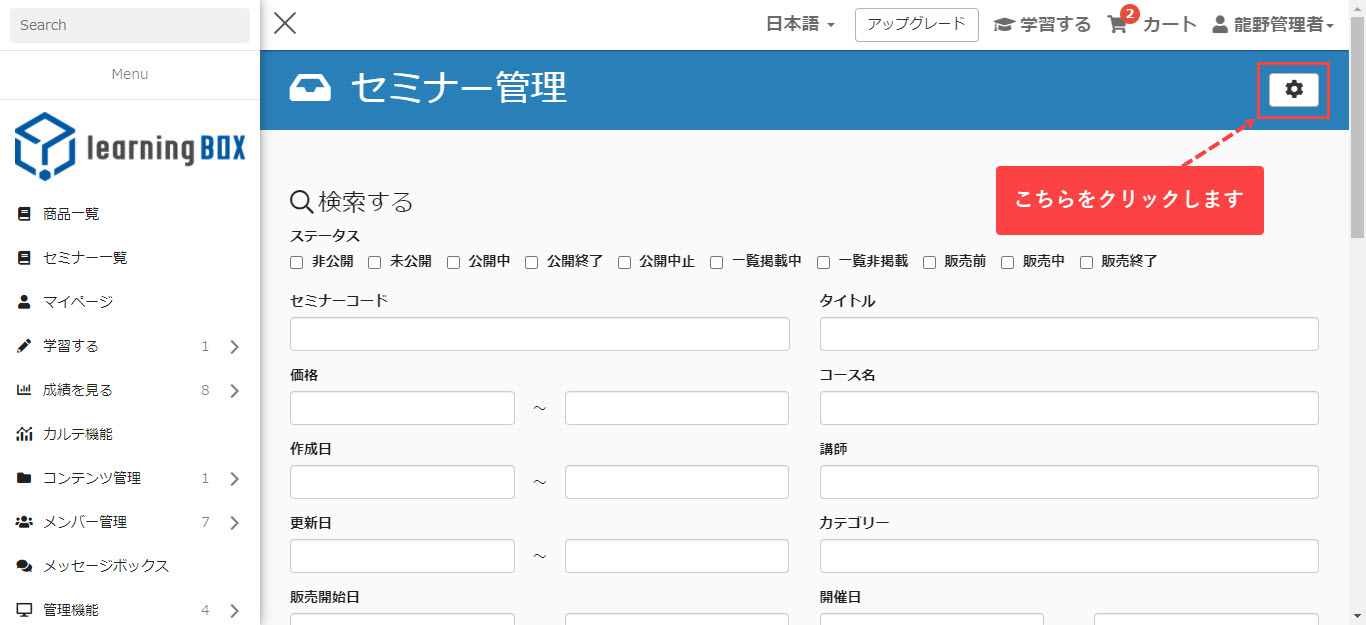Expand the コンテンツ管理 submenu chevron
1366x625 pixels.
234,479
